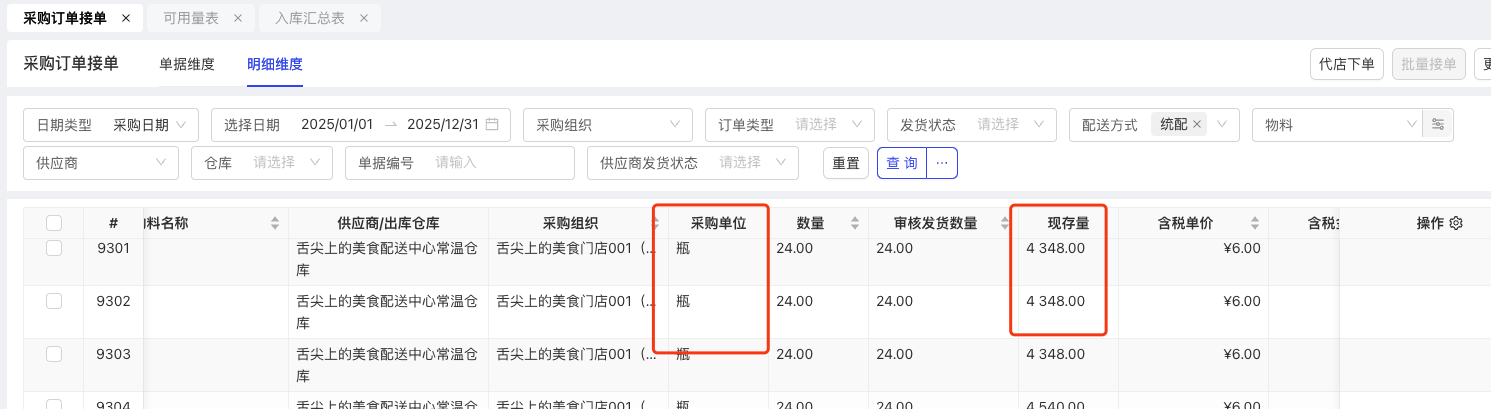Toggle the select-all header checkbox
The width and height of the screenshot is (1491, 409).
(x=54, y=223)
